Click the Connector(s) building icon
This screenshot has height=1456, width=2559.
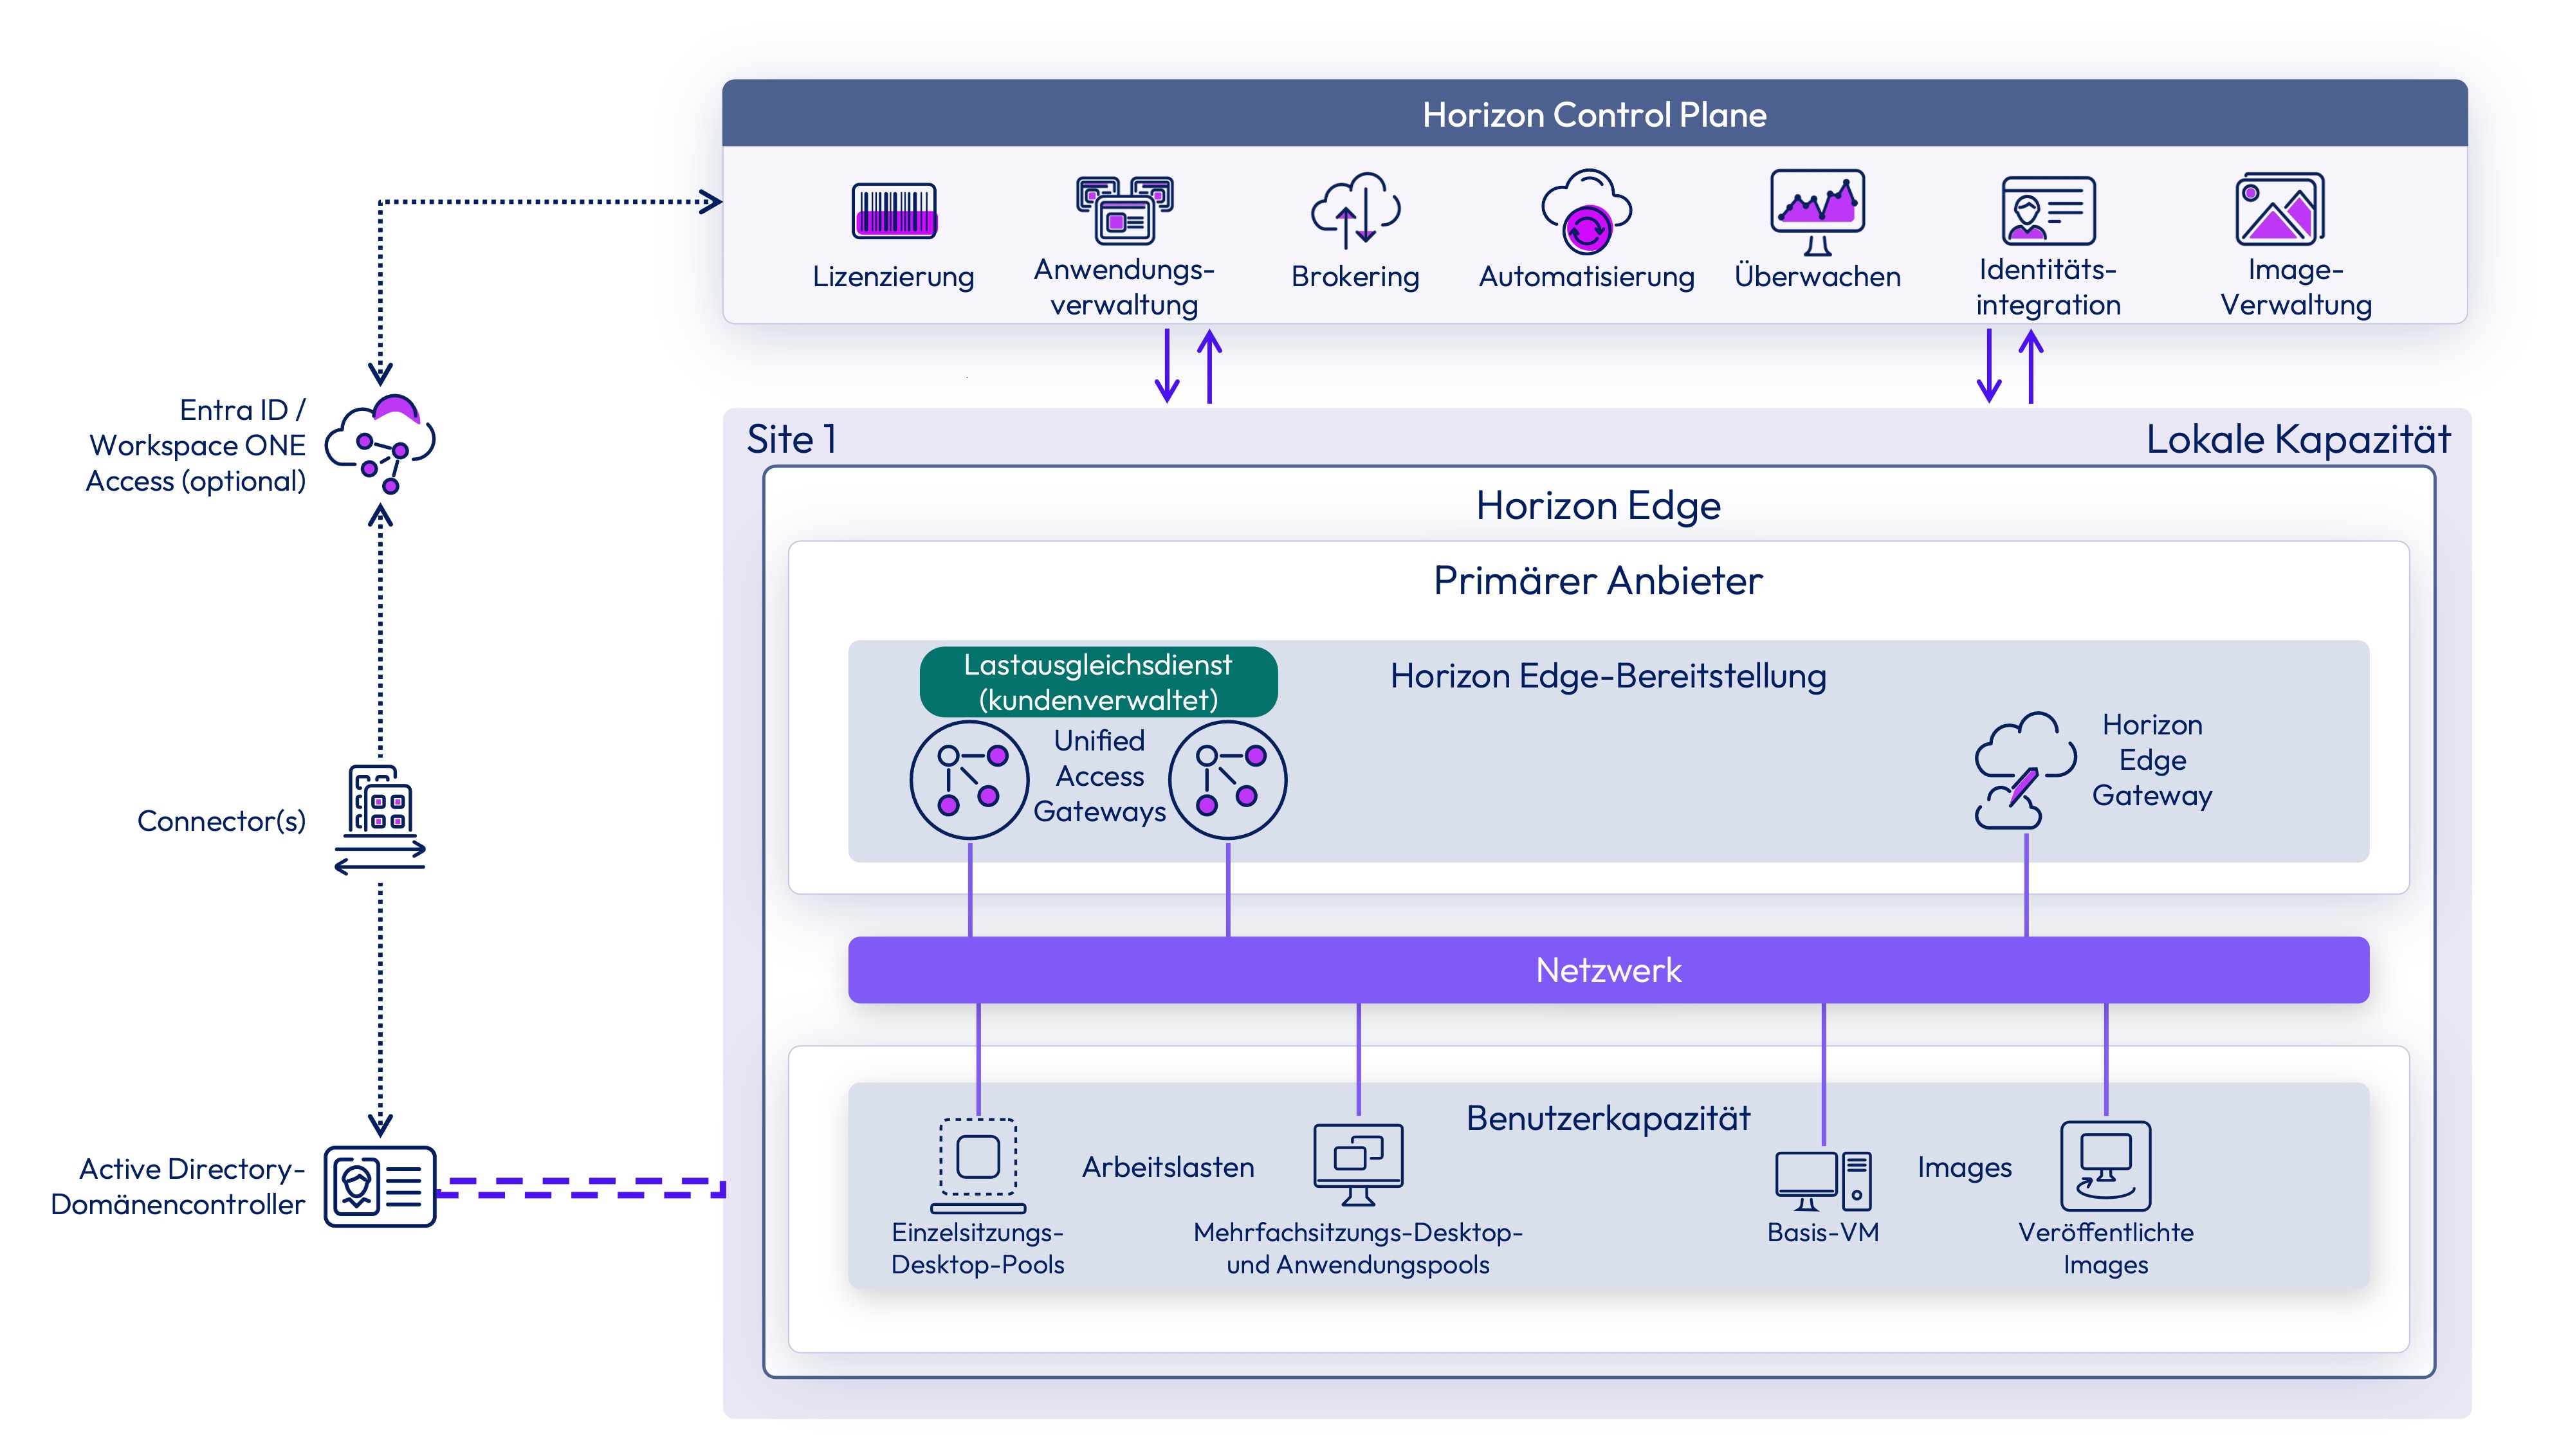[380, 820]
